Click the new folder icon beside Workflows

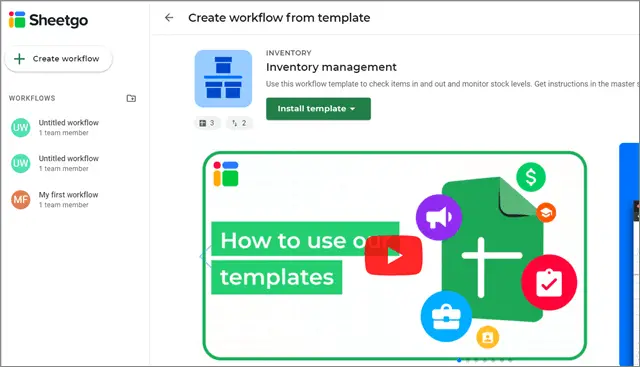(x=131, y=98)
